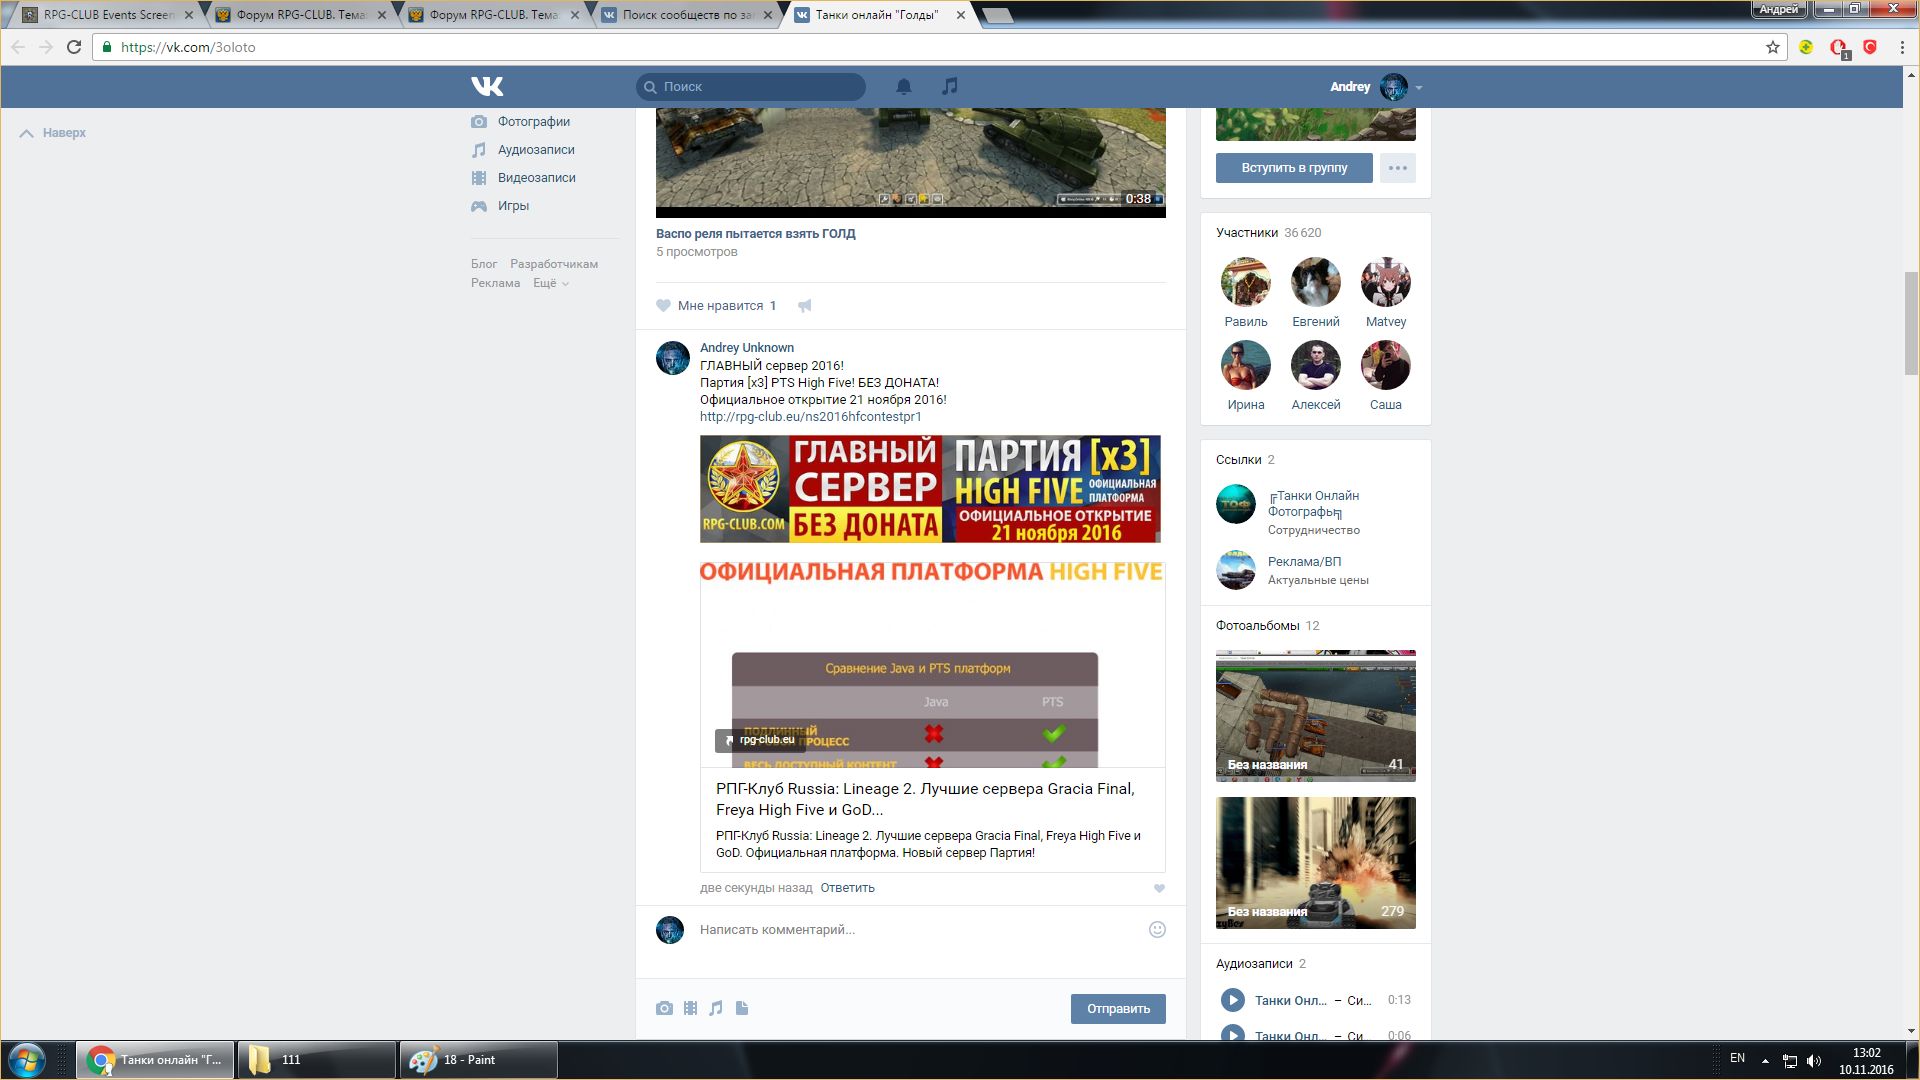
Task: Switch to third Форум RPG-CLUB tab
Action: point(491,15)
